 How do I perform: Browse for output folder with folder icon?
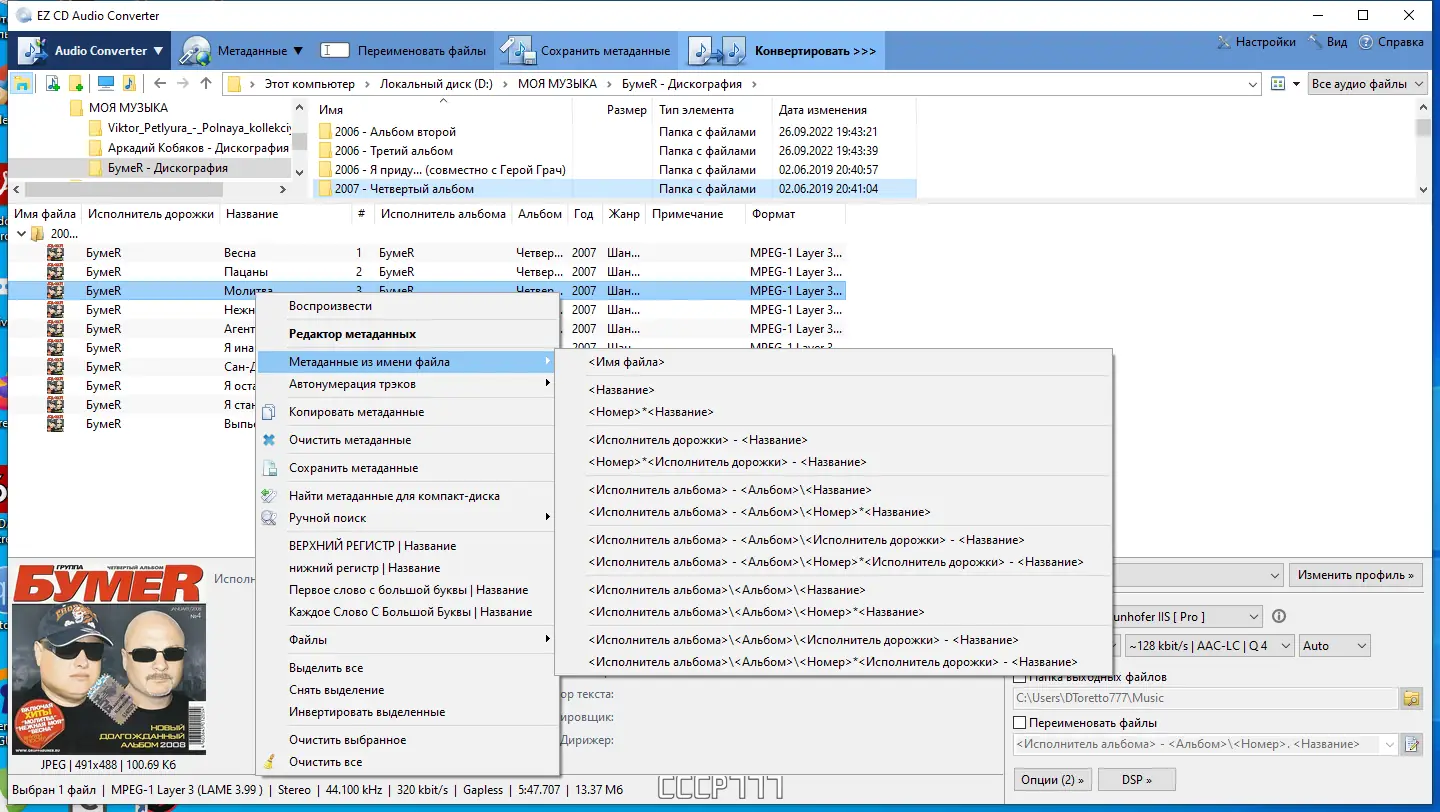click(x=1412, y=698)
